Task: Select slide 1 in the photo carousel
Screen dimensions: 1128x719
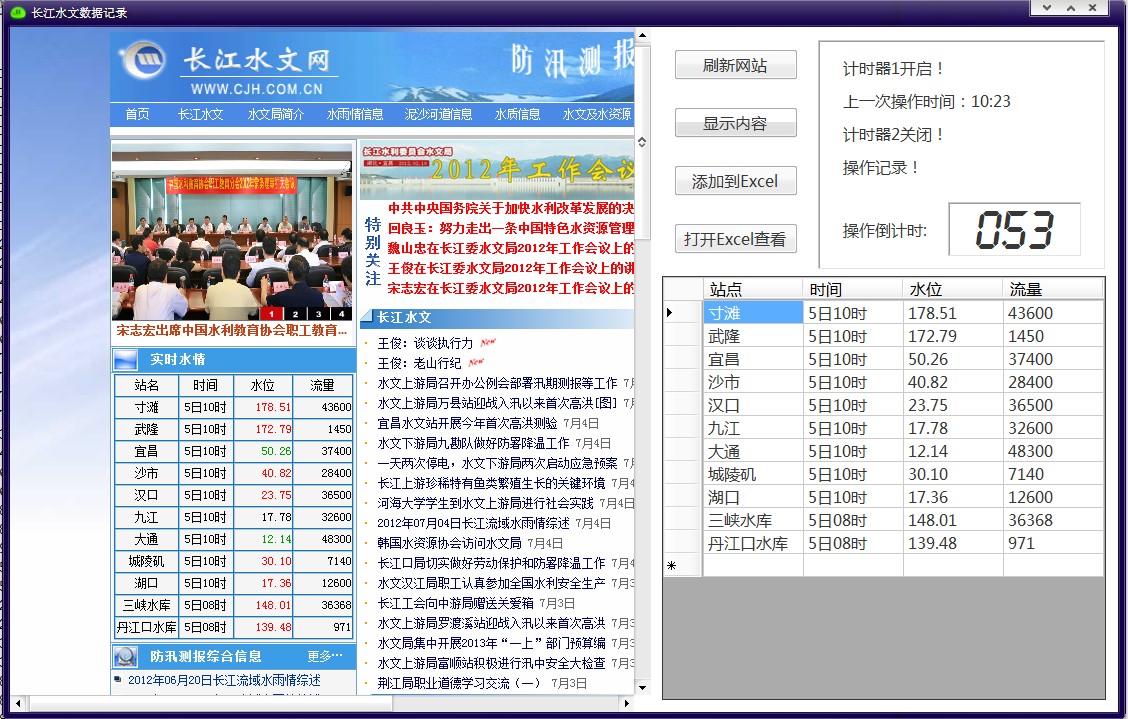Action: coord(271,313)
